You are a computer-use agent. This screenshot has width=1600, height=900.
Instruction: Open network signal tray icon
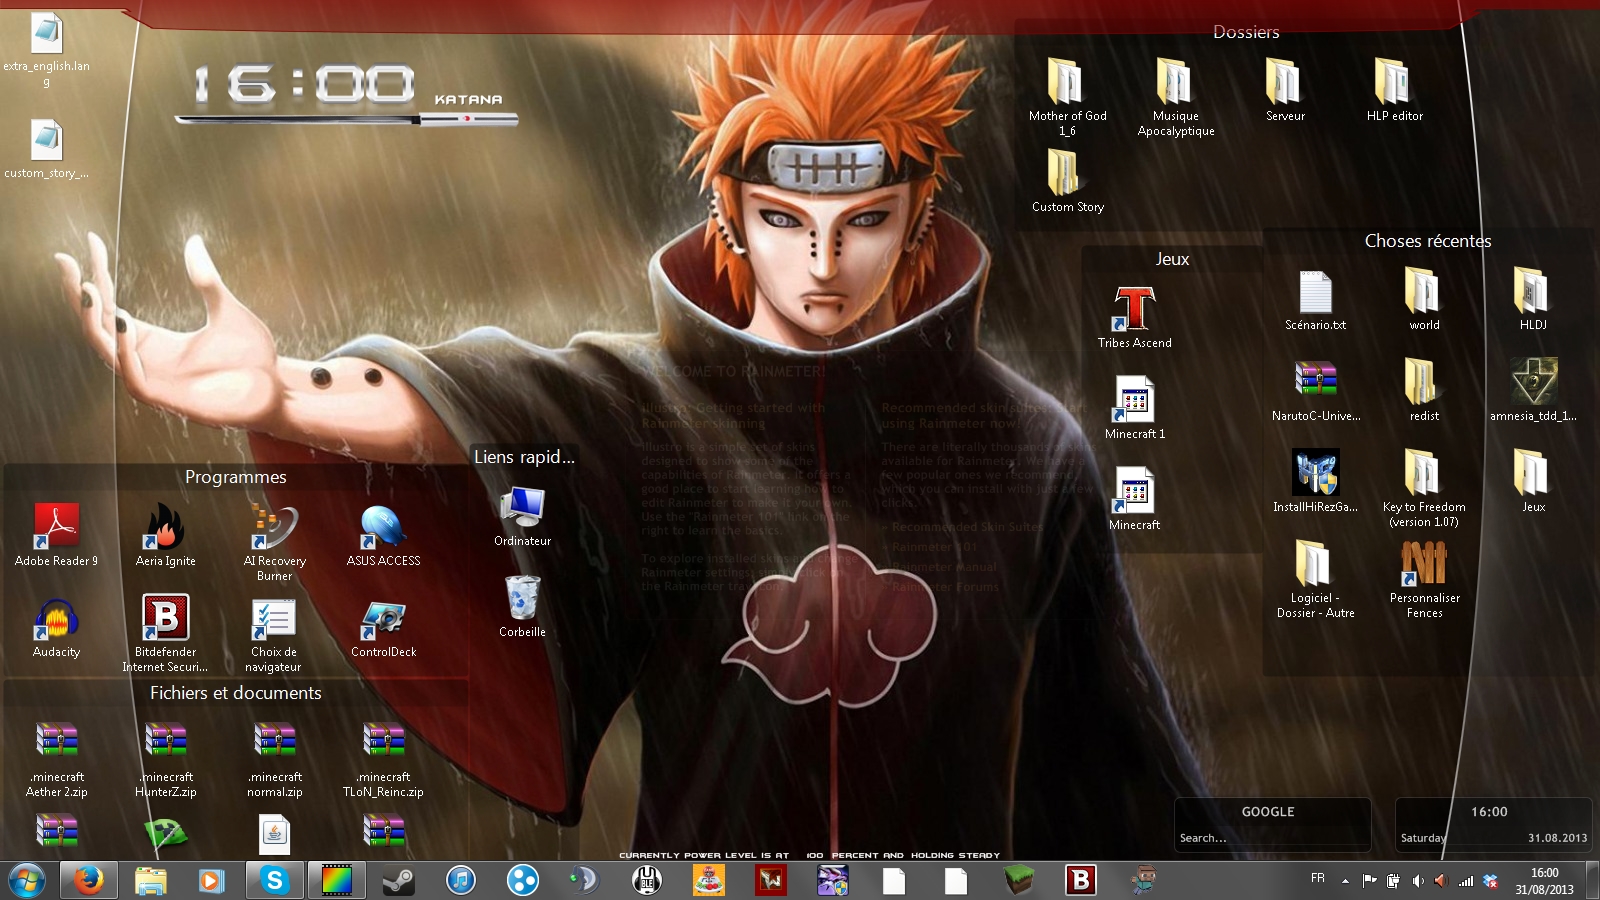point(1466,881)
